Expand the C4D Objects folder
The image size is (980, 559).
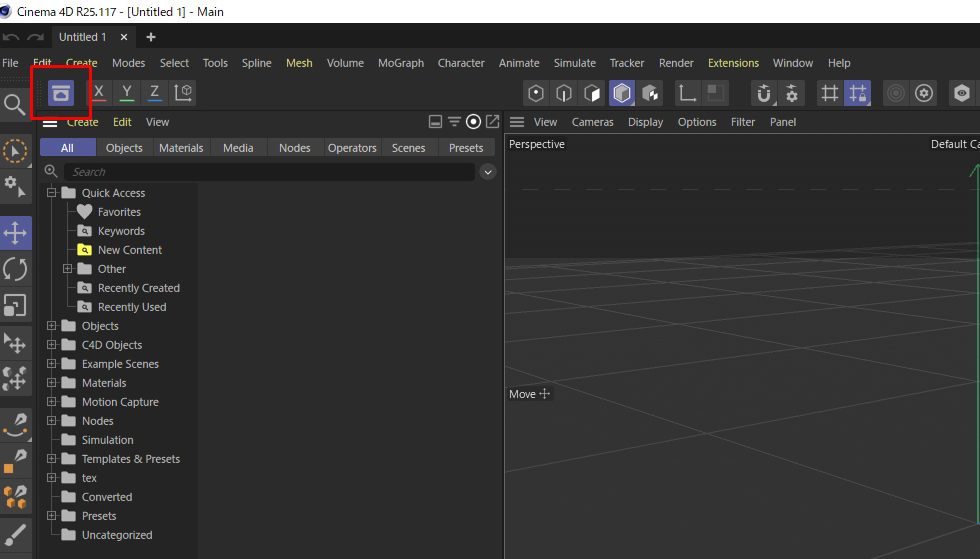point(52,345)
